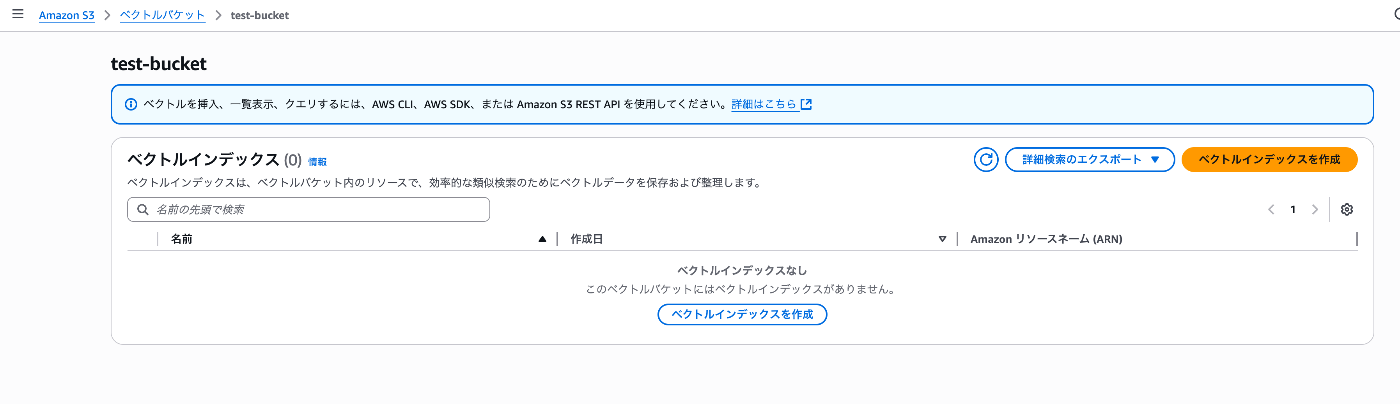Go to next page of results
Image resolution: width=1400 pixels, height=404 pixels.
pyautogui.click(x=1315, y=210)
